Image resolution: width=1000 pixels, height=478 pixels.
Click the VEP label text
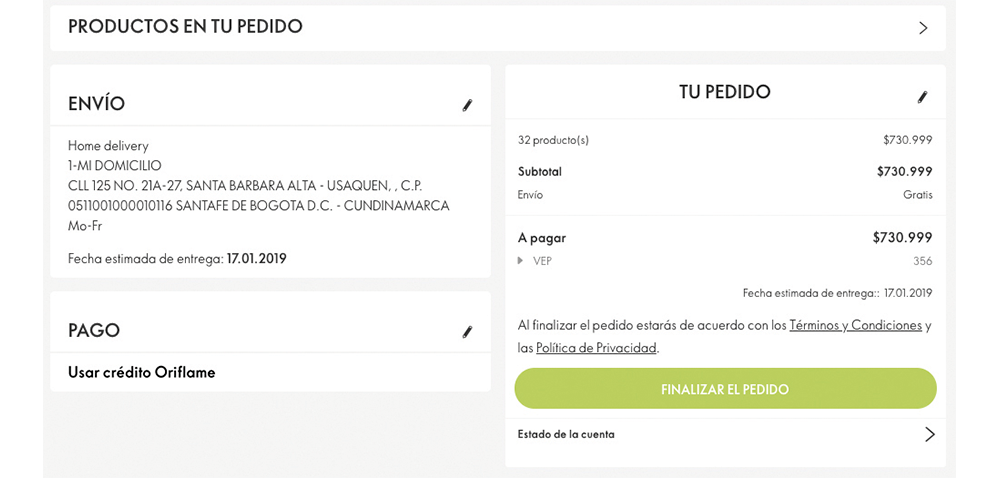[542, 261]
